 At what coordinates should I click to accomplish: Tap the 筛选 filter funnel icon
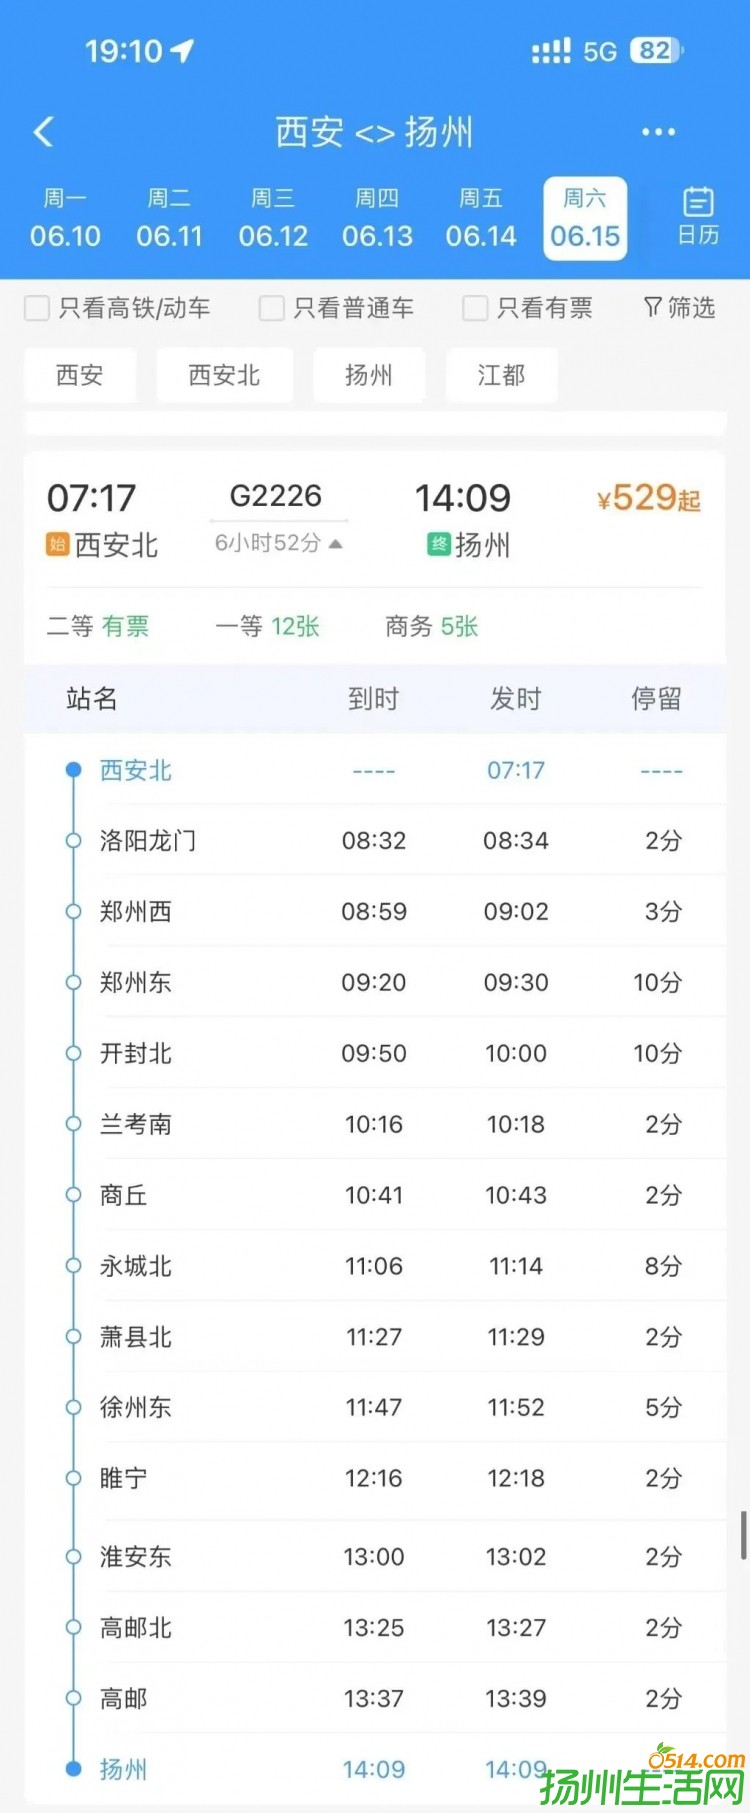pyautogui.click(x=652, y=307)
